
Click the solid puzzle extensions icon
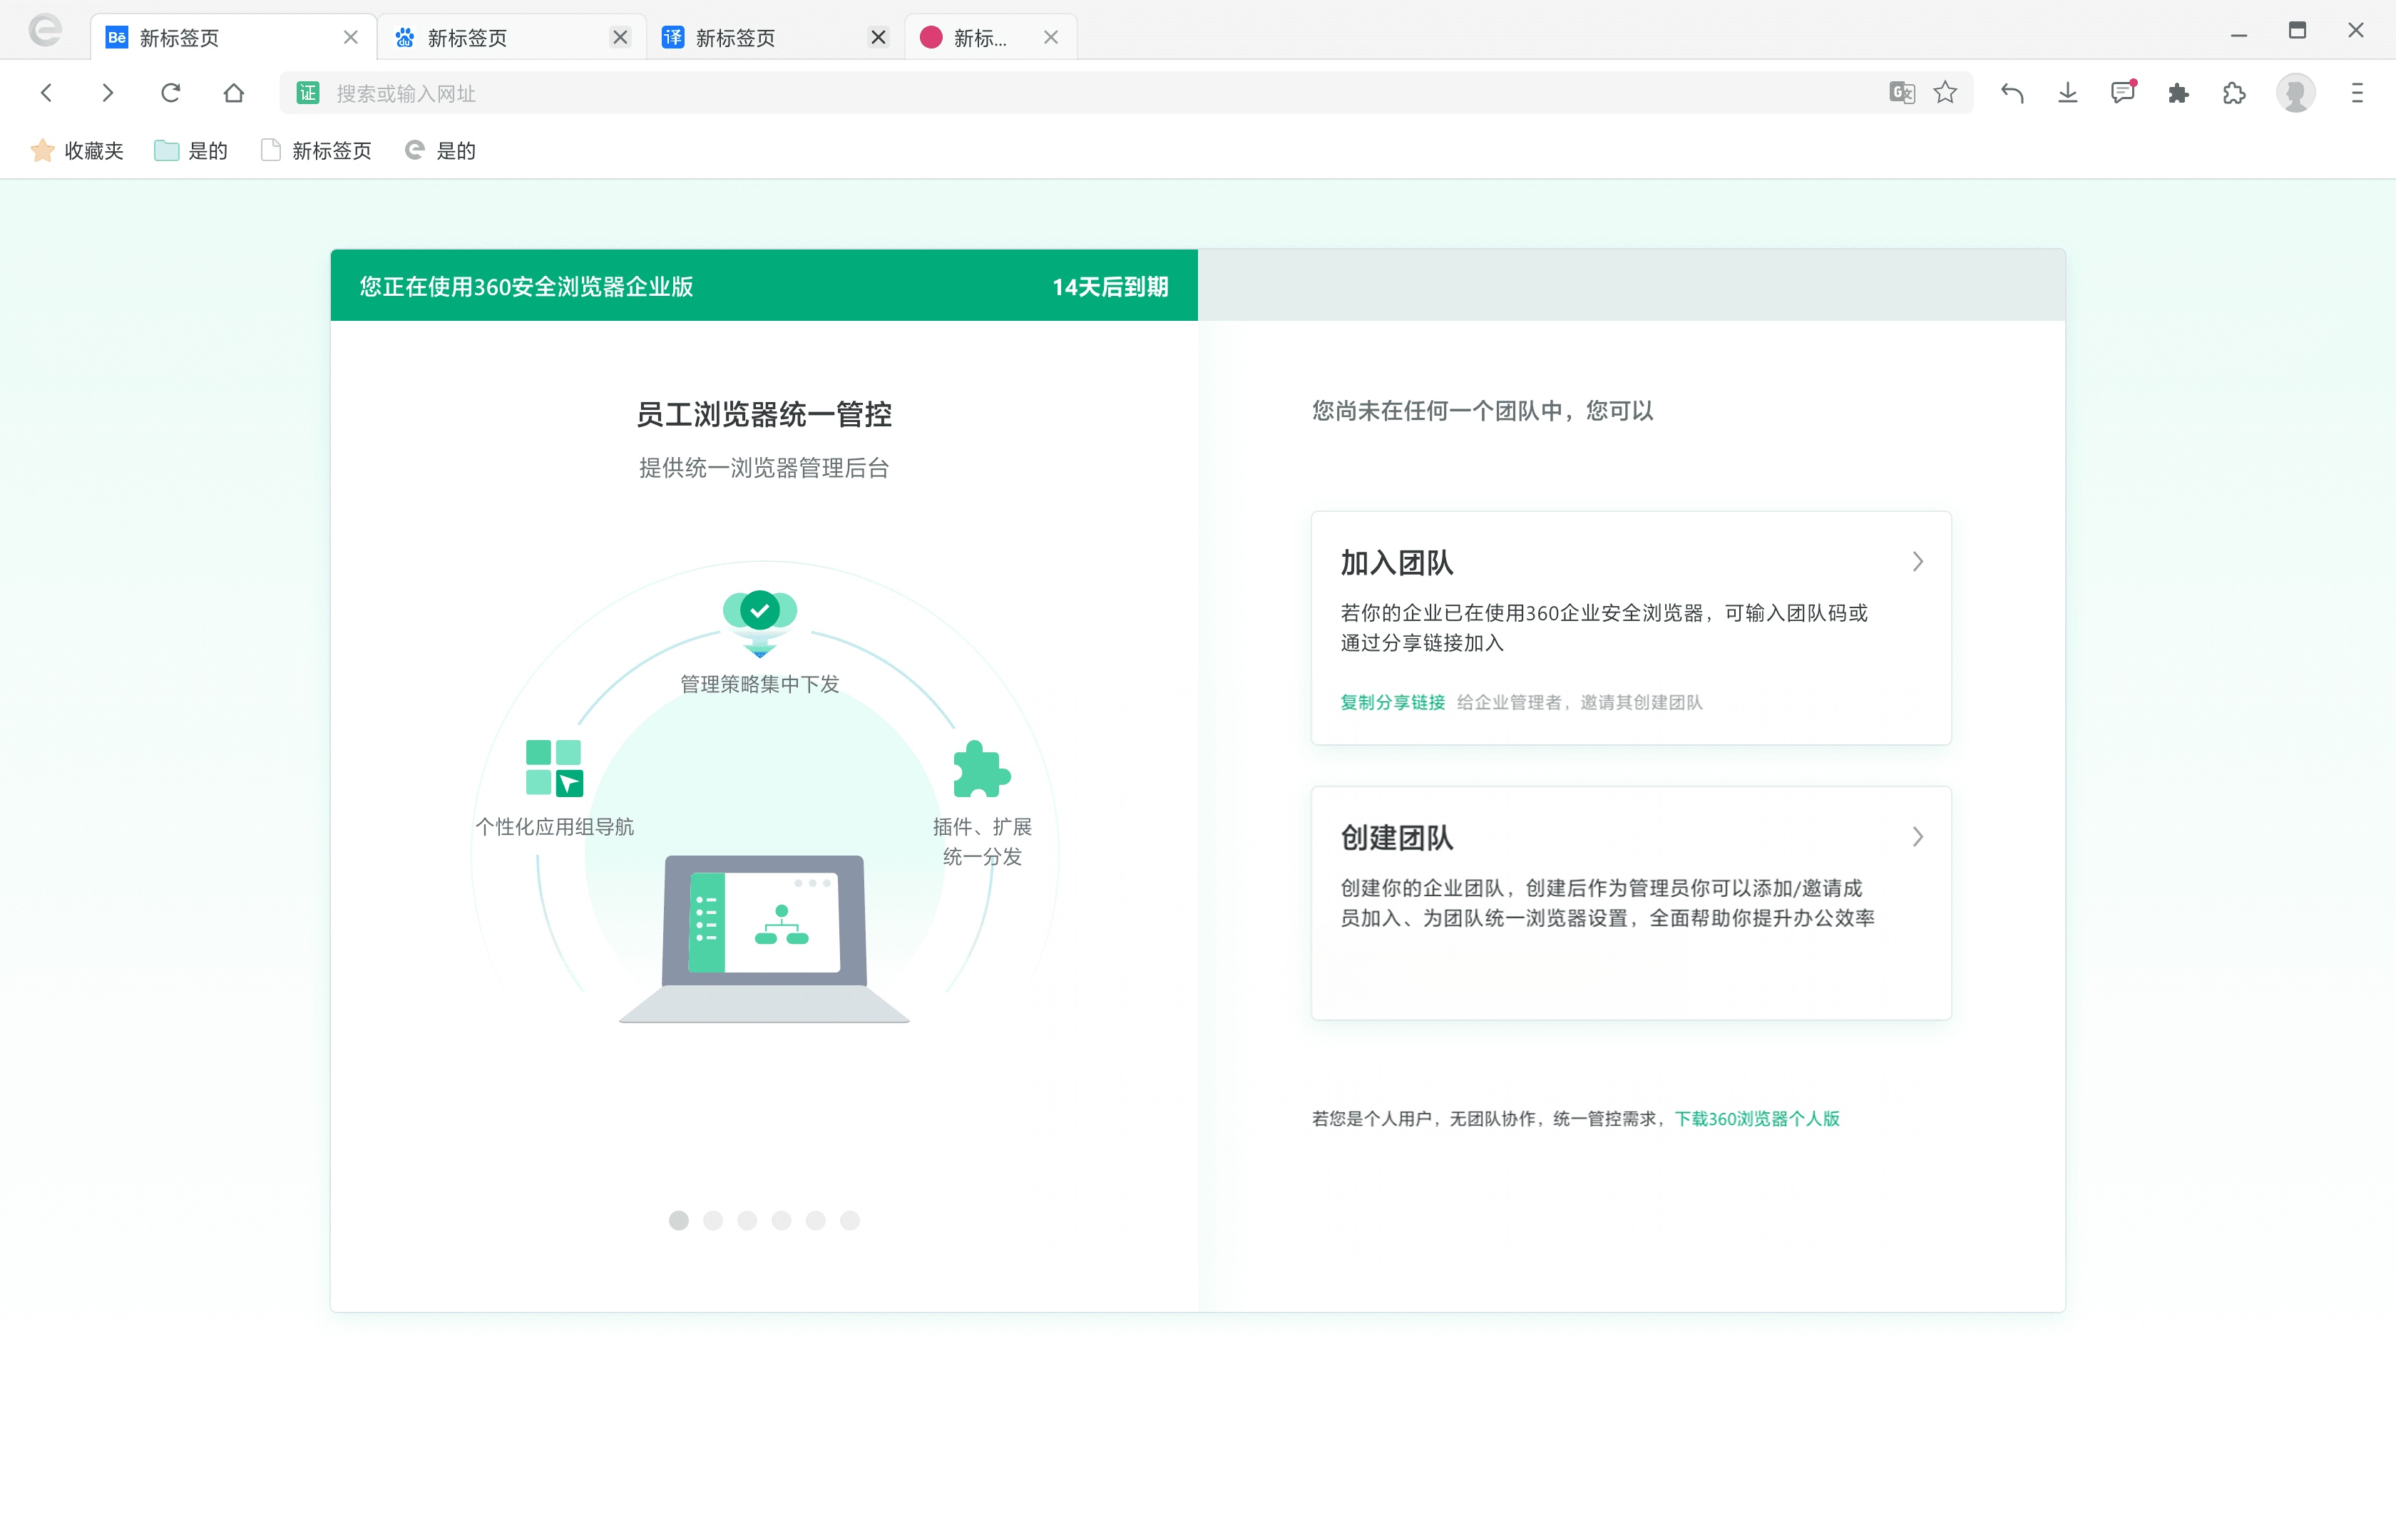click(x=2178, y=93)
